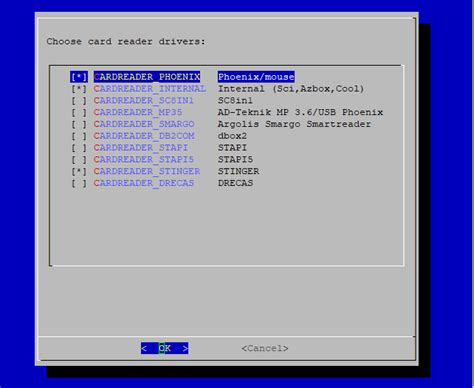This screenshot has width=474, height=388.
Task: Click the STAPI5 description in the right column
Action: (235, 160)
